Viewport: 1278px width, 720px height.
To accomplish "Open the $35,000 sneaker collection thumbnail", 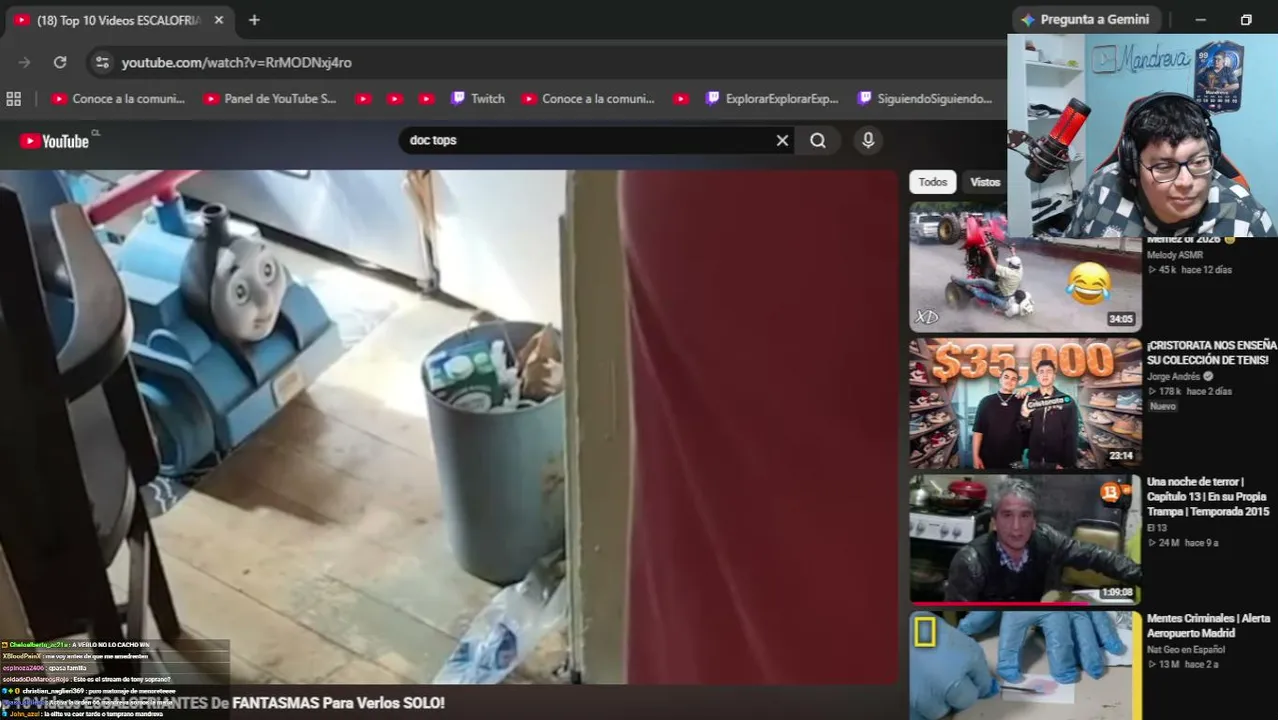I will click(x=1025, y=404).
